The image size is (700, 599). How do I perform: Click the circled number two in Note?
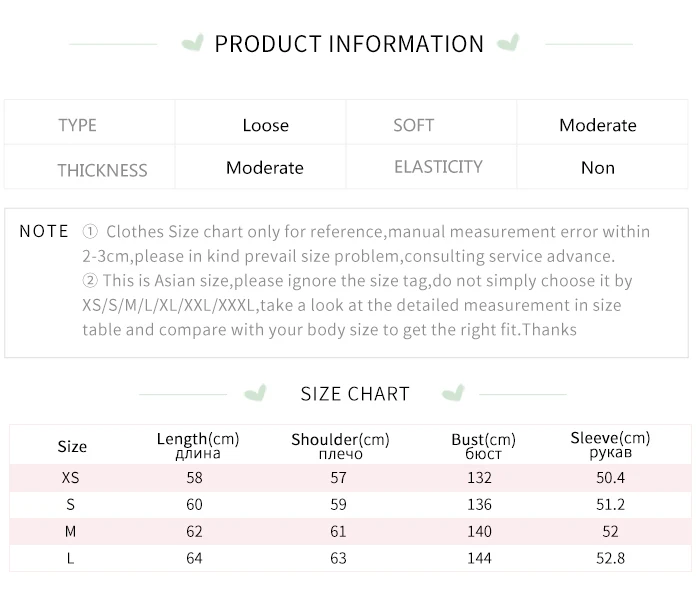[90, 281]
